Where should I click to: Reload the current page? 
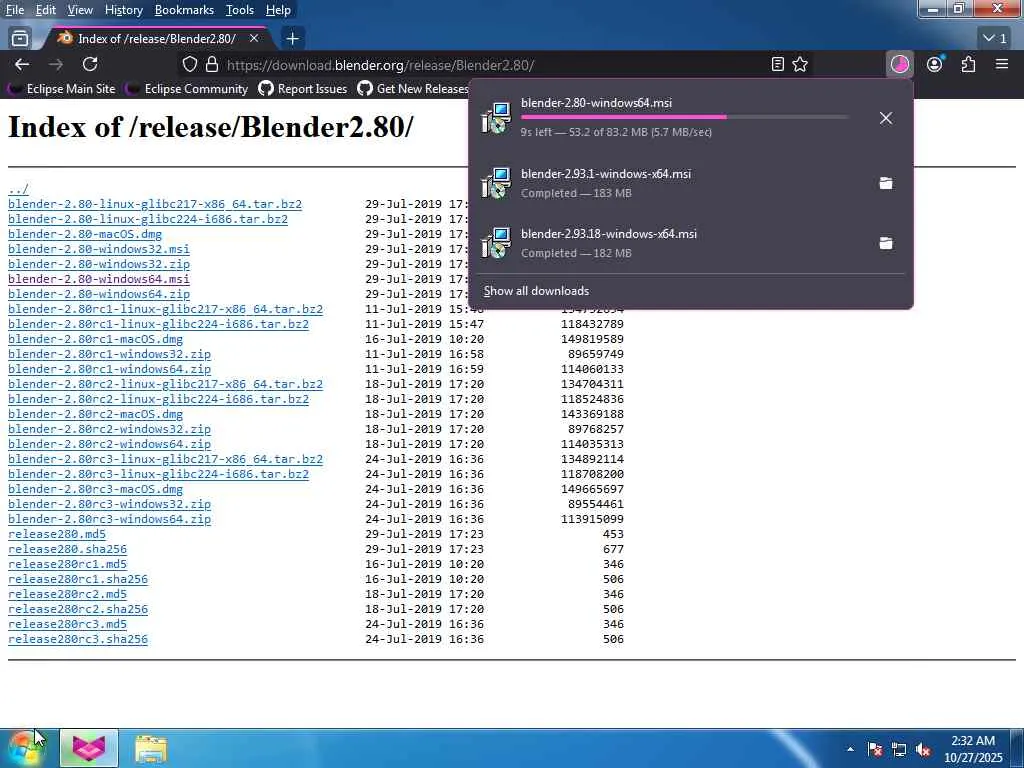pos(90,64)
